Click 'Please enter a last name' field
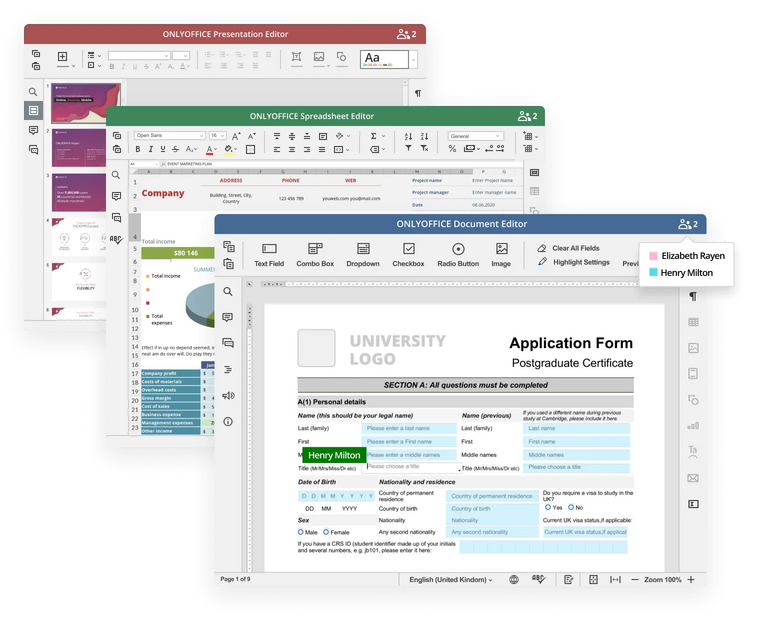Viewport: 760px width, 620px height. coord(409,429)
